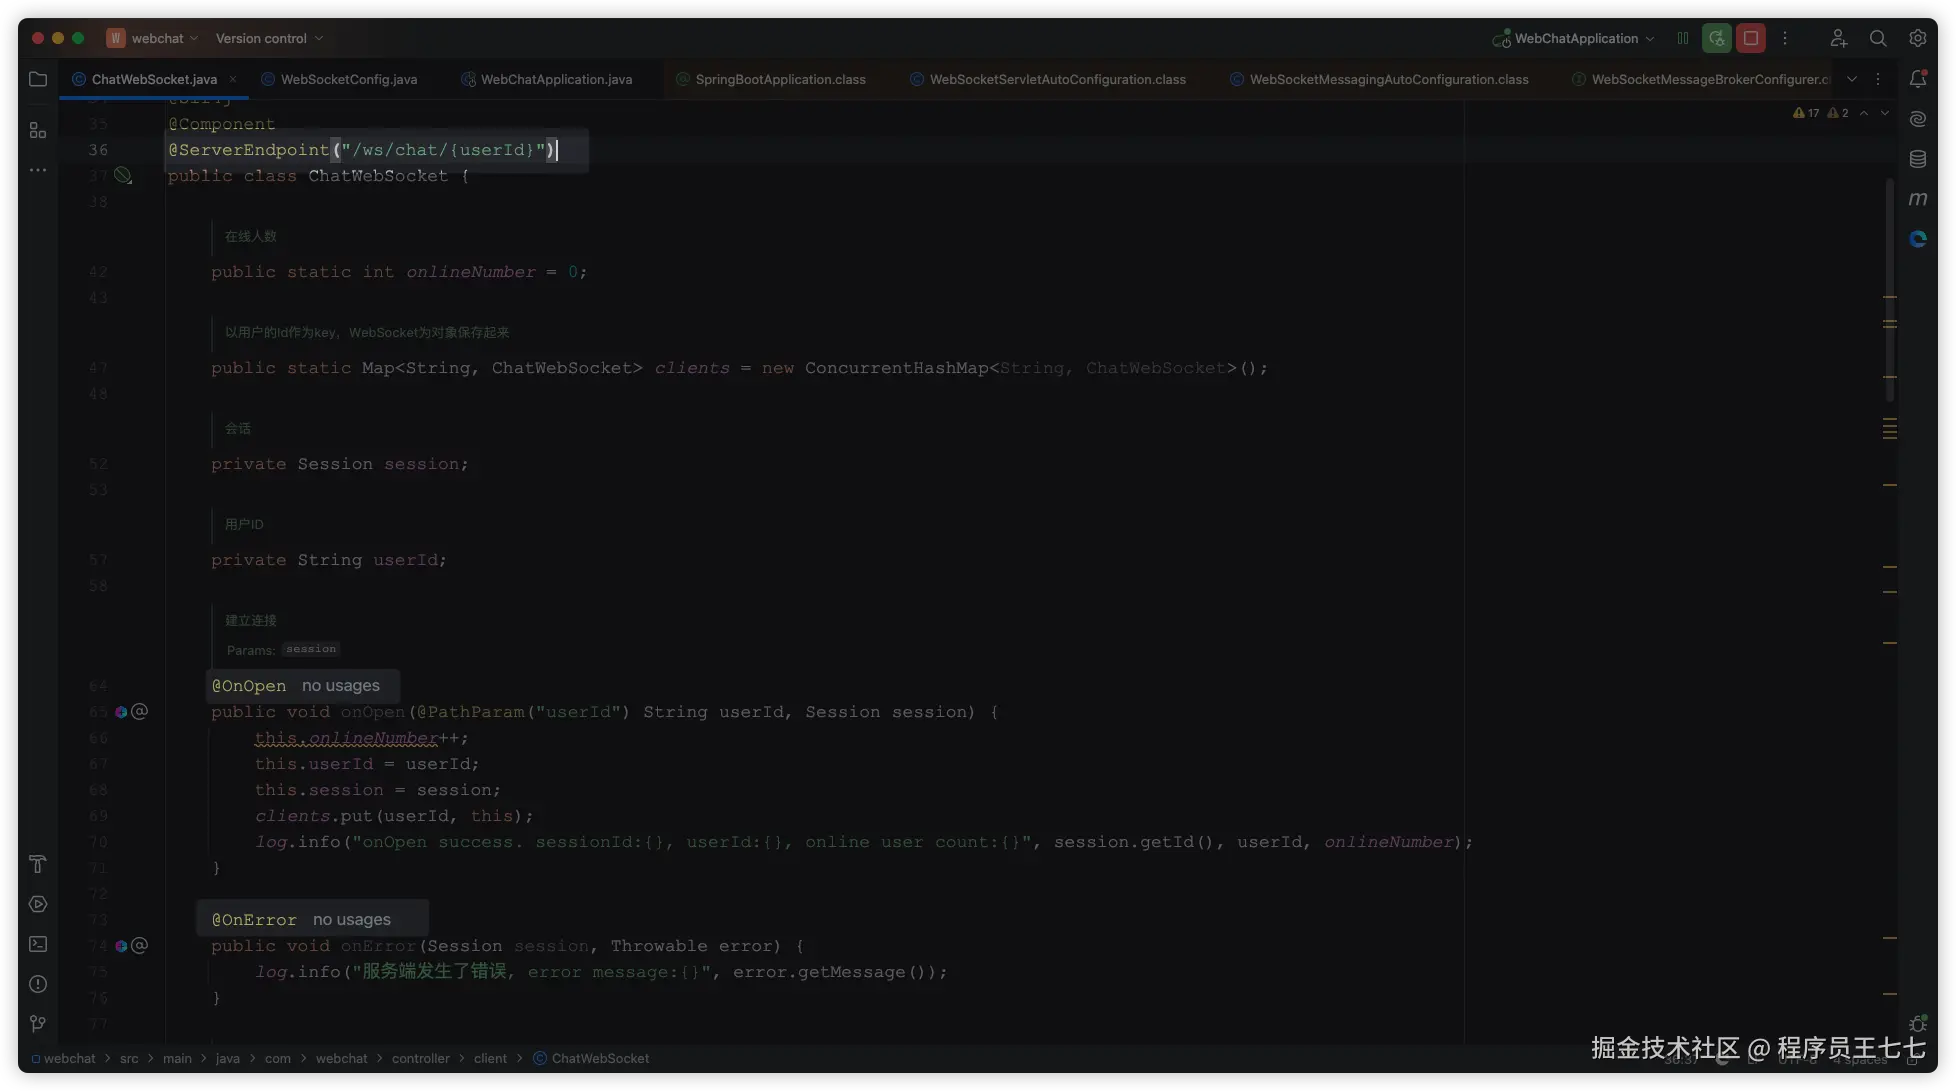Click the green Rerun debug button
This screenshot has width=1956, height=1091.
(x=1716, y=38)
